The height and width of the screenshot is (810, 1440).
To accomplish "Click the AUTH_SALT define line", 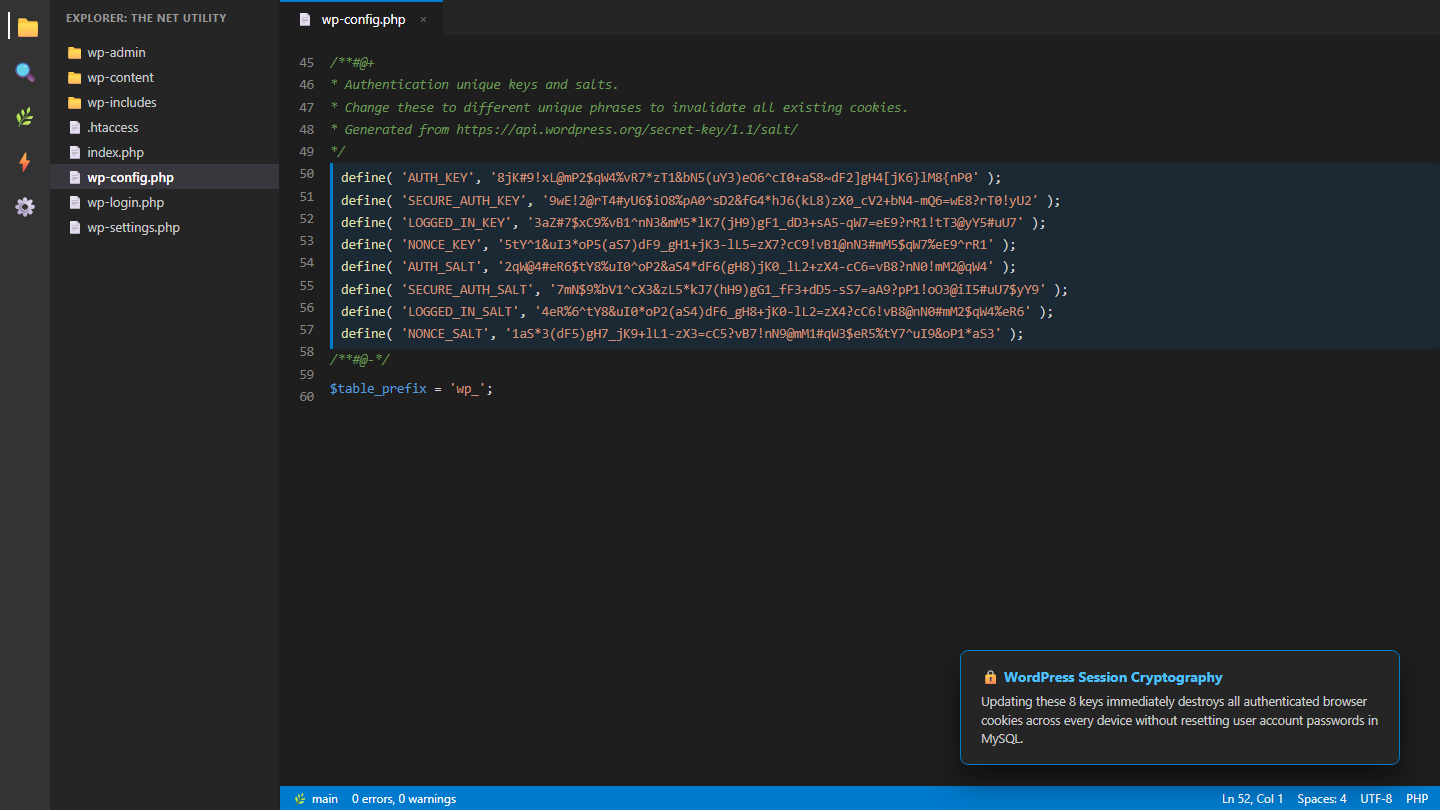I will point(678,266).
